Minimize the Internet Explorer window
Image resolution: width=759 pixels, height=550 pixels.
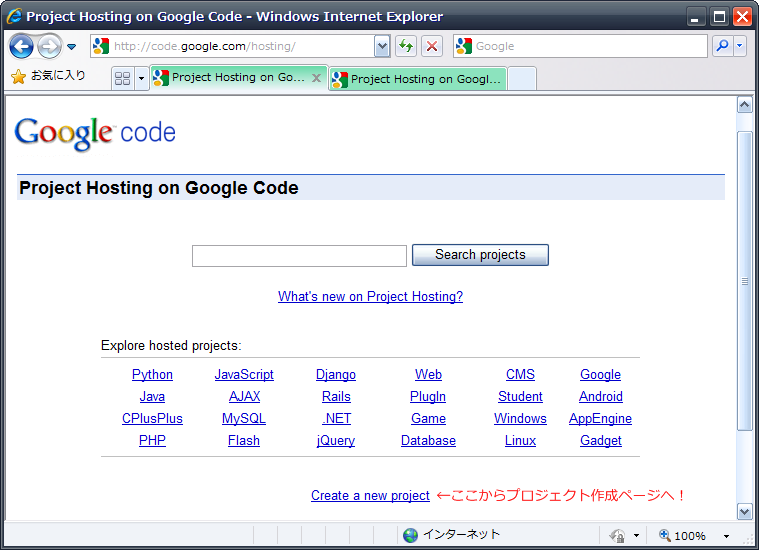tap(695, 17)
